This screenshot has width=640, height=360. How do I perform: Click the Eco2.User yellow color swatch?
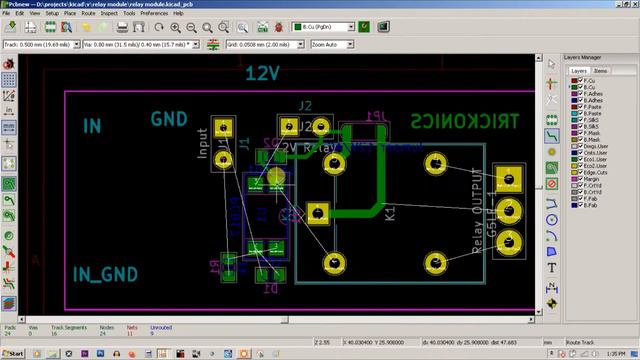(574, 166)
